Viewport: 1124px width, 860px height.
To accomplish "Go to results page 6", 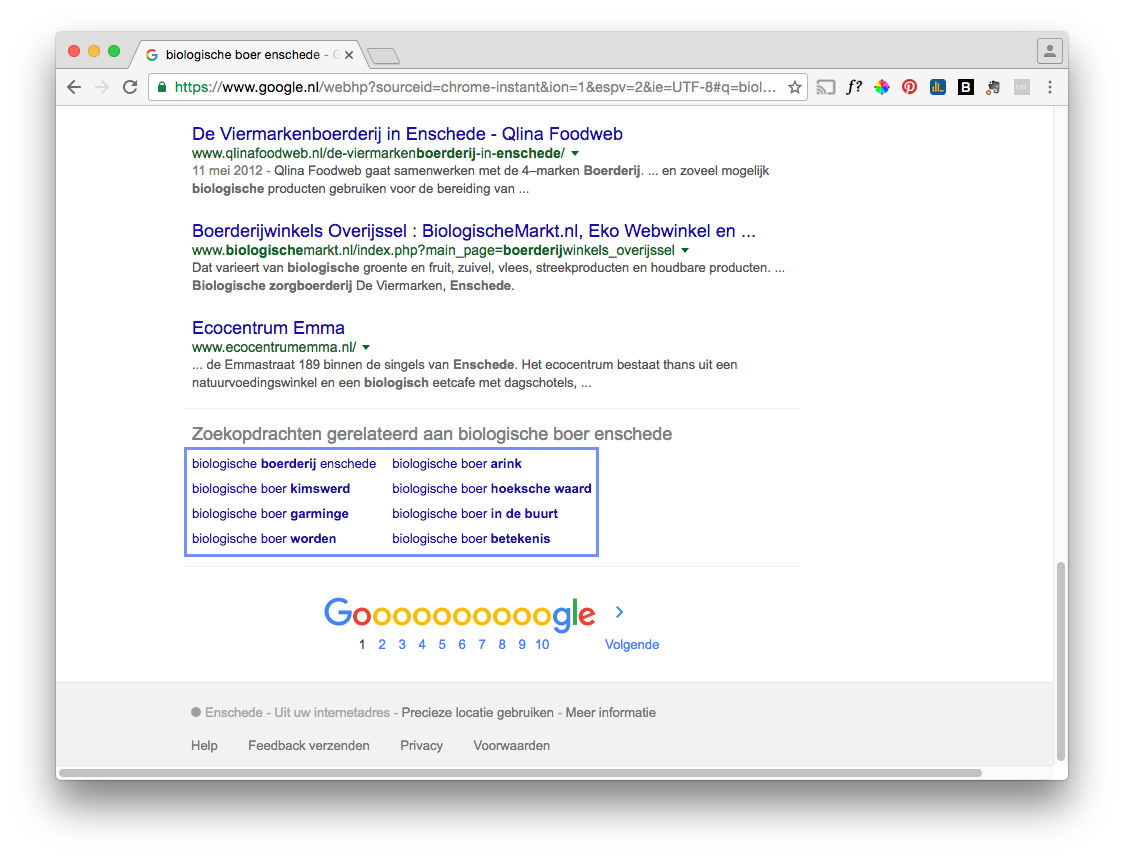I will tap(462, 644).
